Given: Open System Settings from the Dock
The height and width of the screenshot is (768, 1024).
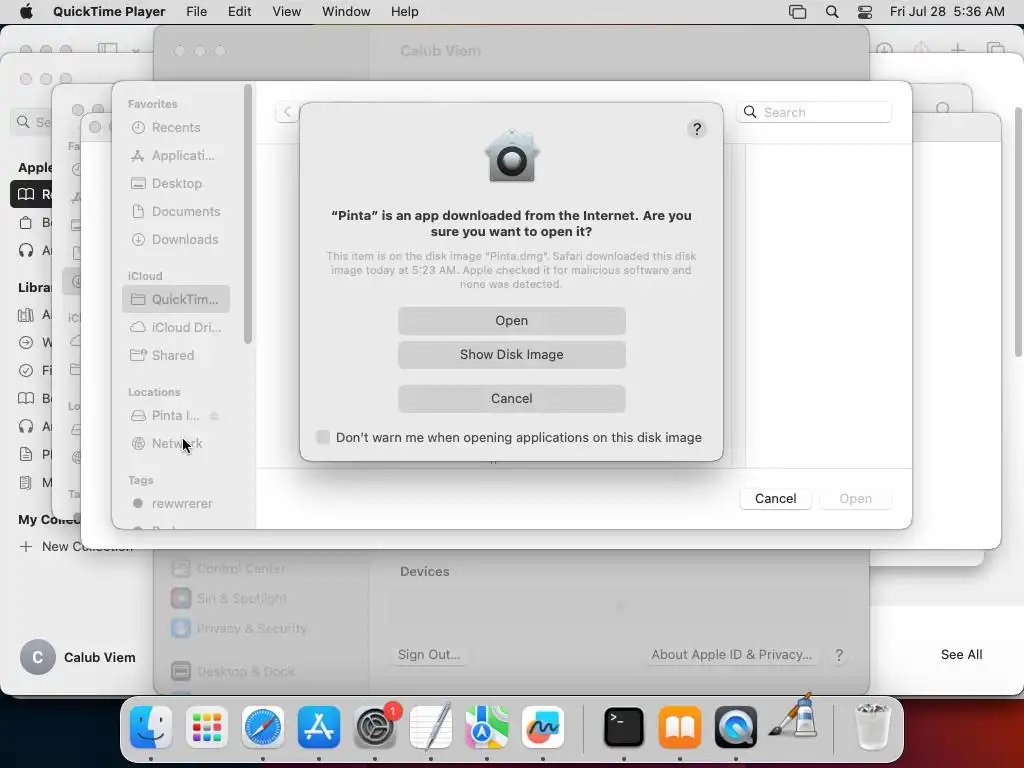Looking at the screenshot, I should 375,727.
